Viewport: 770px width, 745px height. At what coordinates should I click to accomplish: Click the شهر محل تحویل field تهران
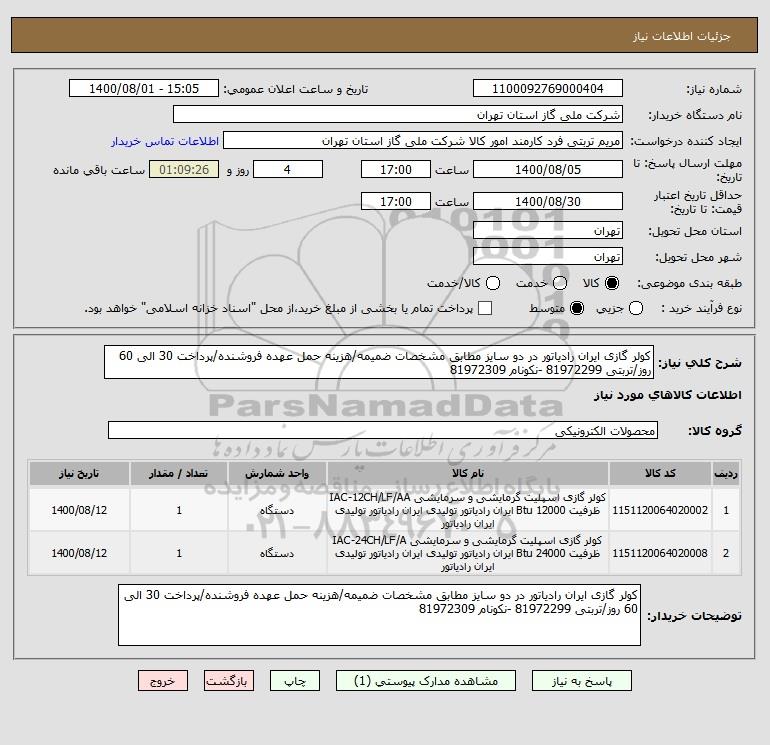point(548,256)
